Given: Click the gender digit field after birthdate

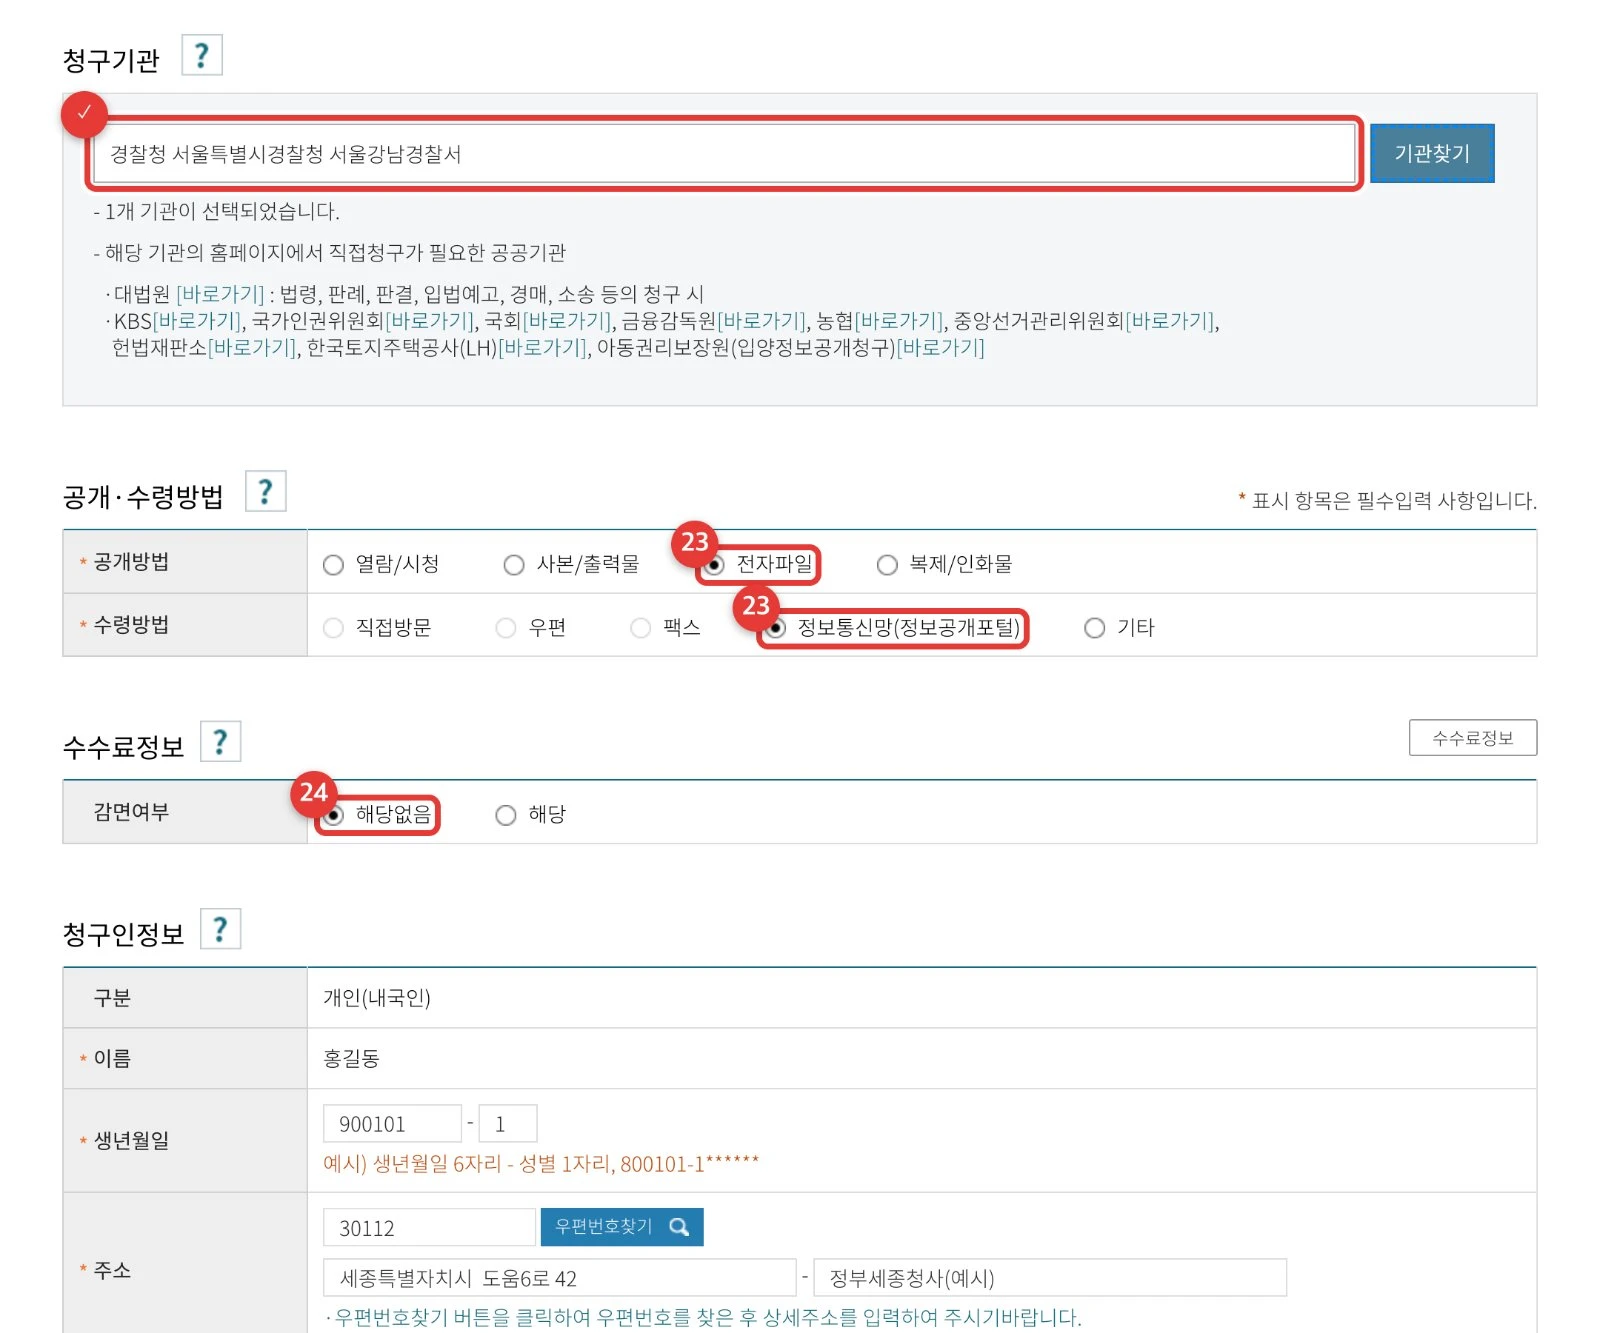Looking at the screenshot, I should click(x=508, y=1123).
